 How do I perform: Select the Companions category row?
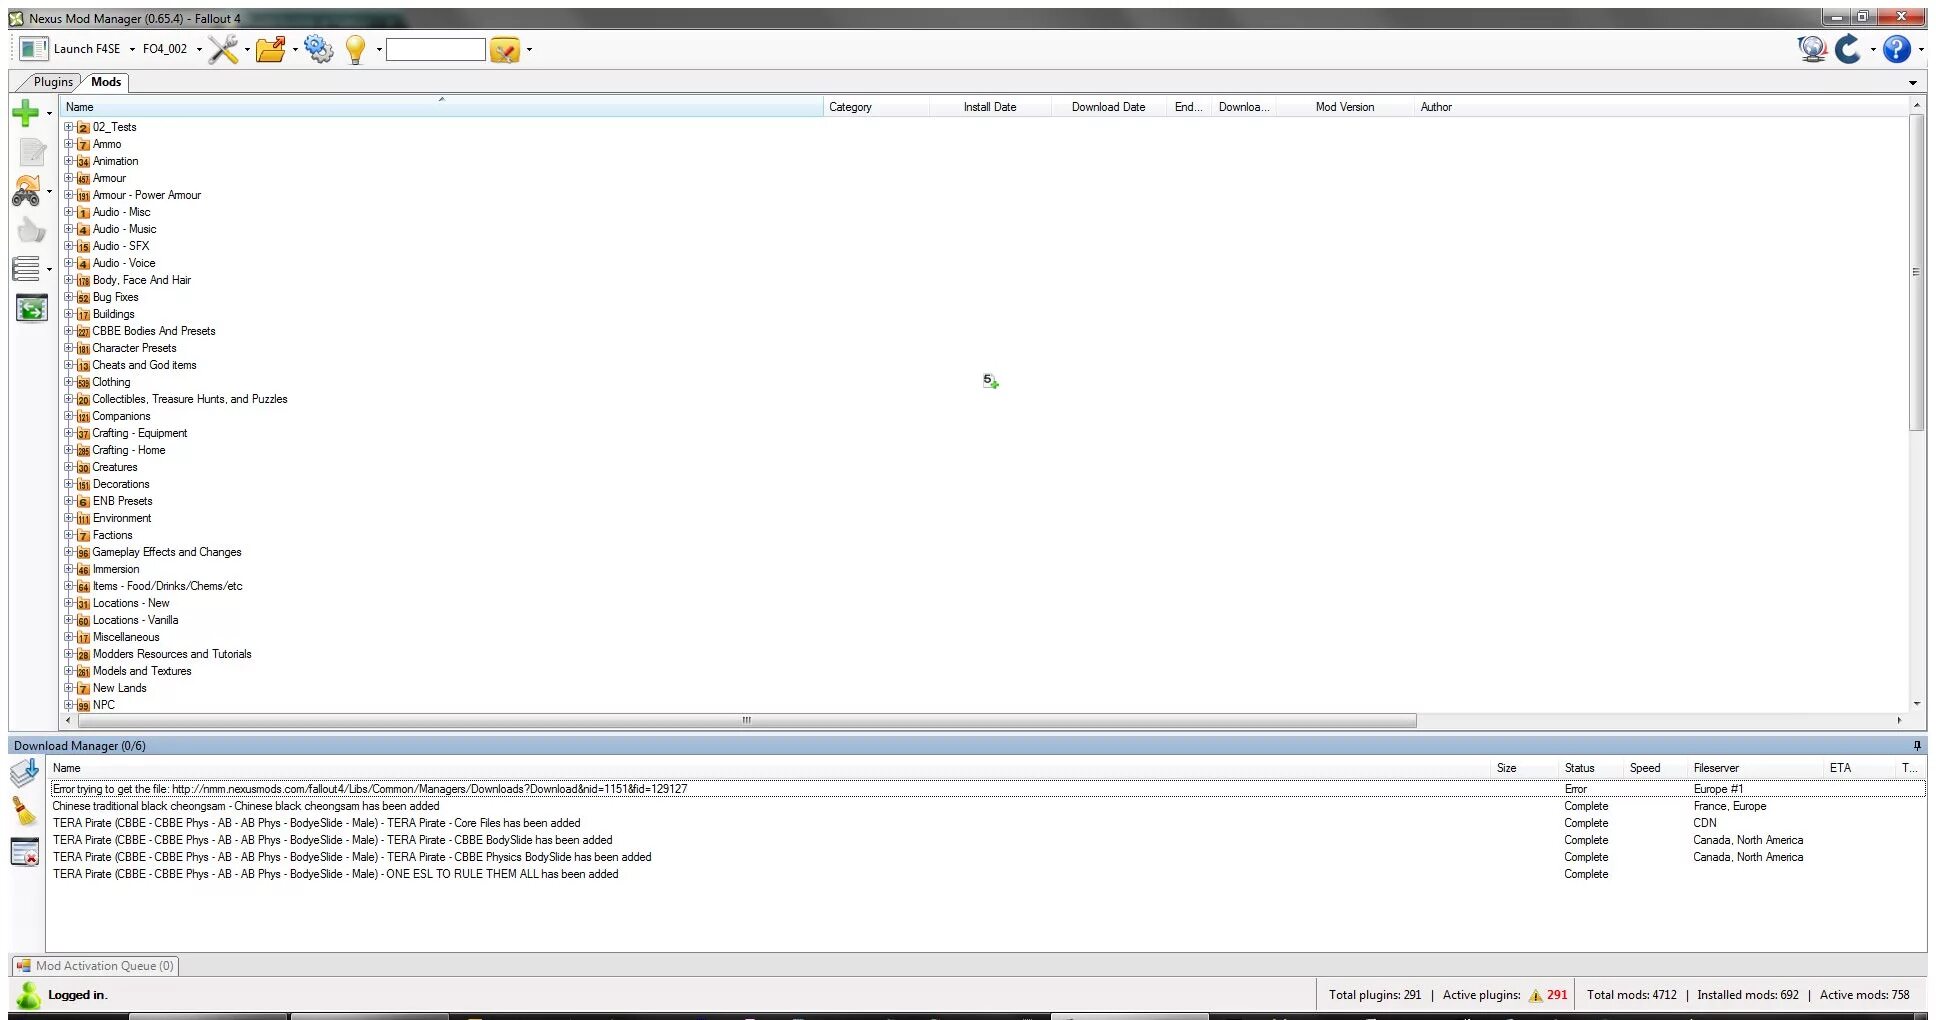[121, 416]
